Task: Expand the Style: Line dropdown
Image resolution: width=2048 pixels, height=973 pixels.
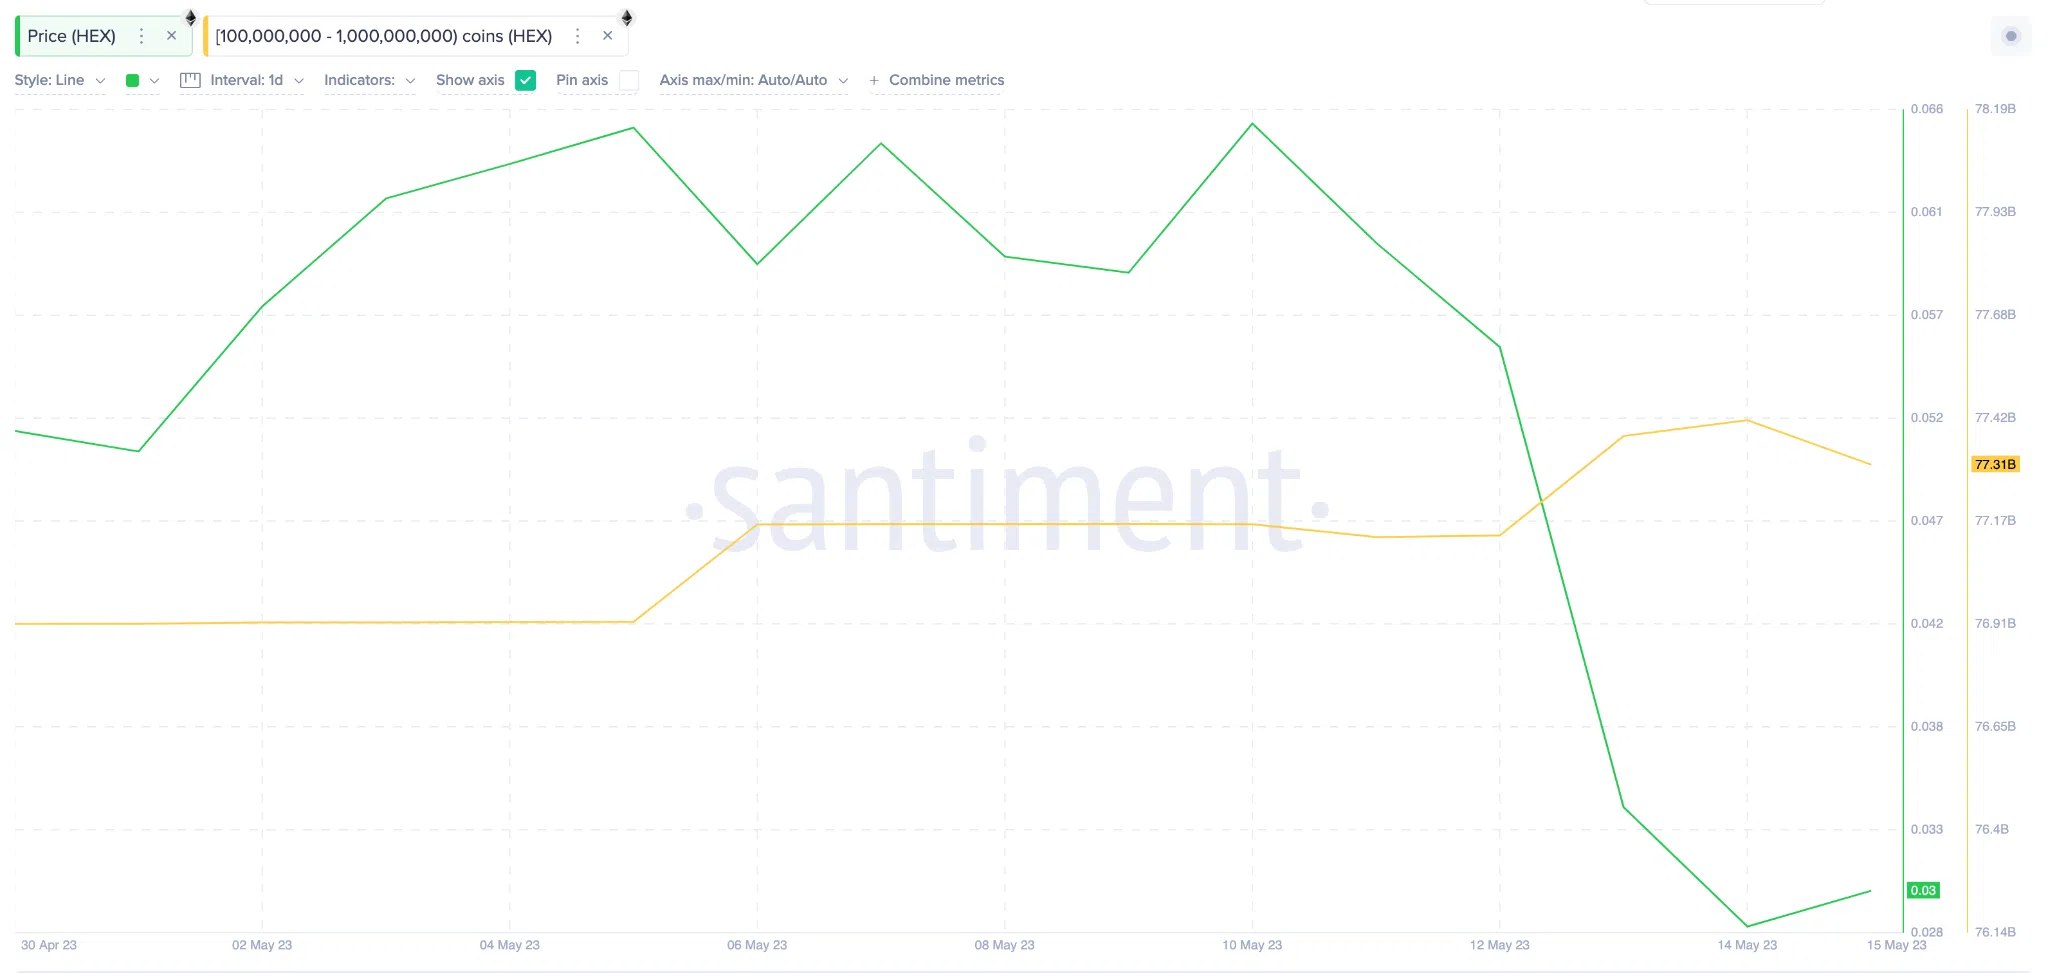Action: [60, 80]
